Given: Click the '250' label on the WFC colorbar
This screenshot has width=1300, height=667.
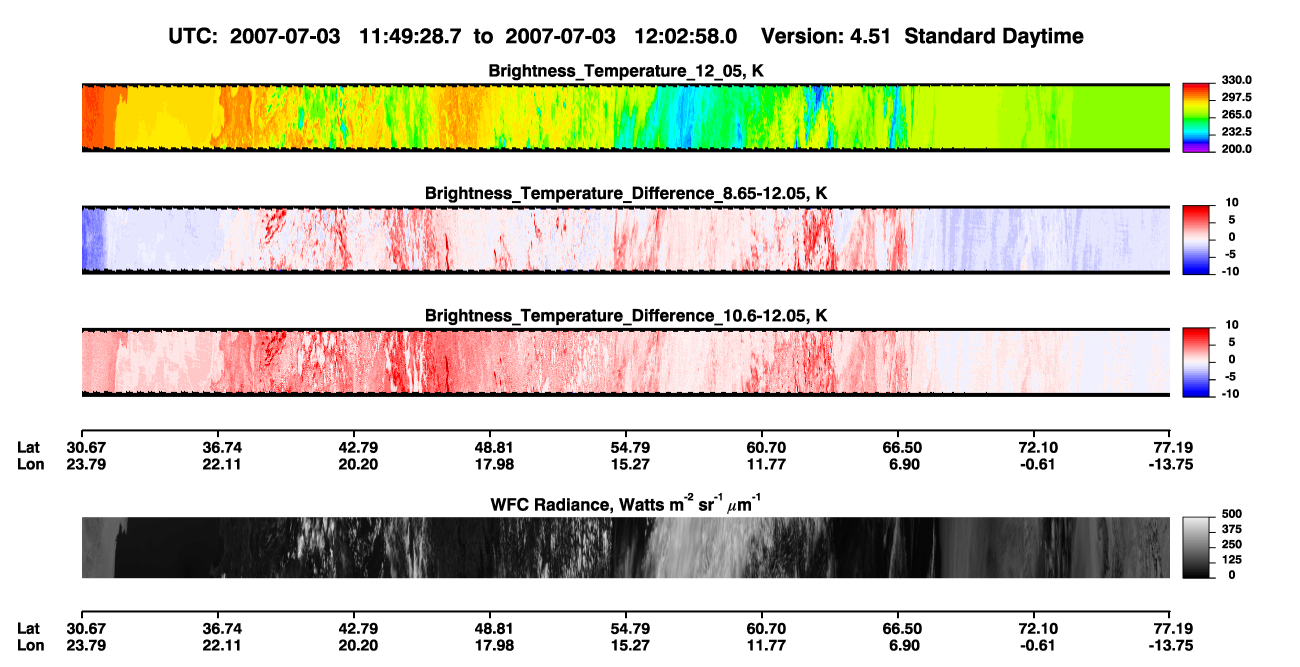Looking at the screenshot, I should tap(1233, 545).
